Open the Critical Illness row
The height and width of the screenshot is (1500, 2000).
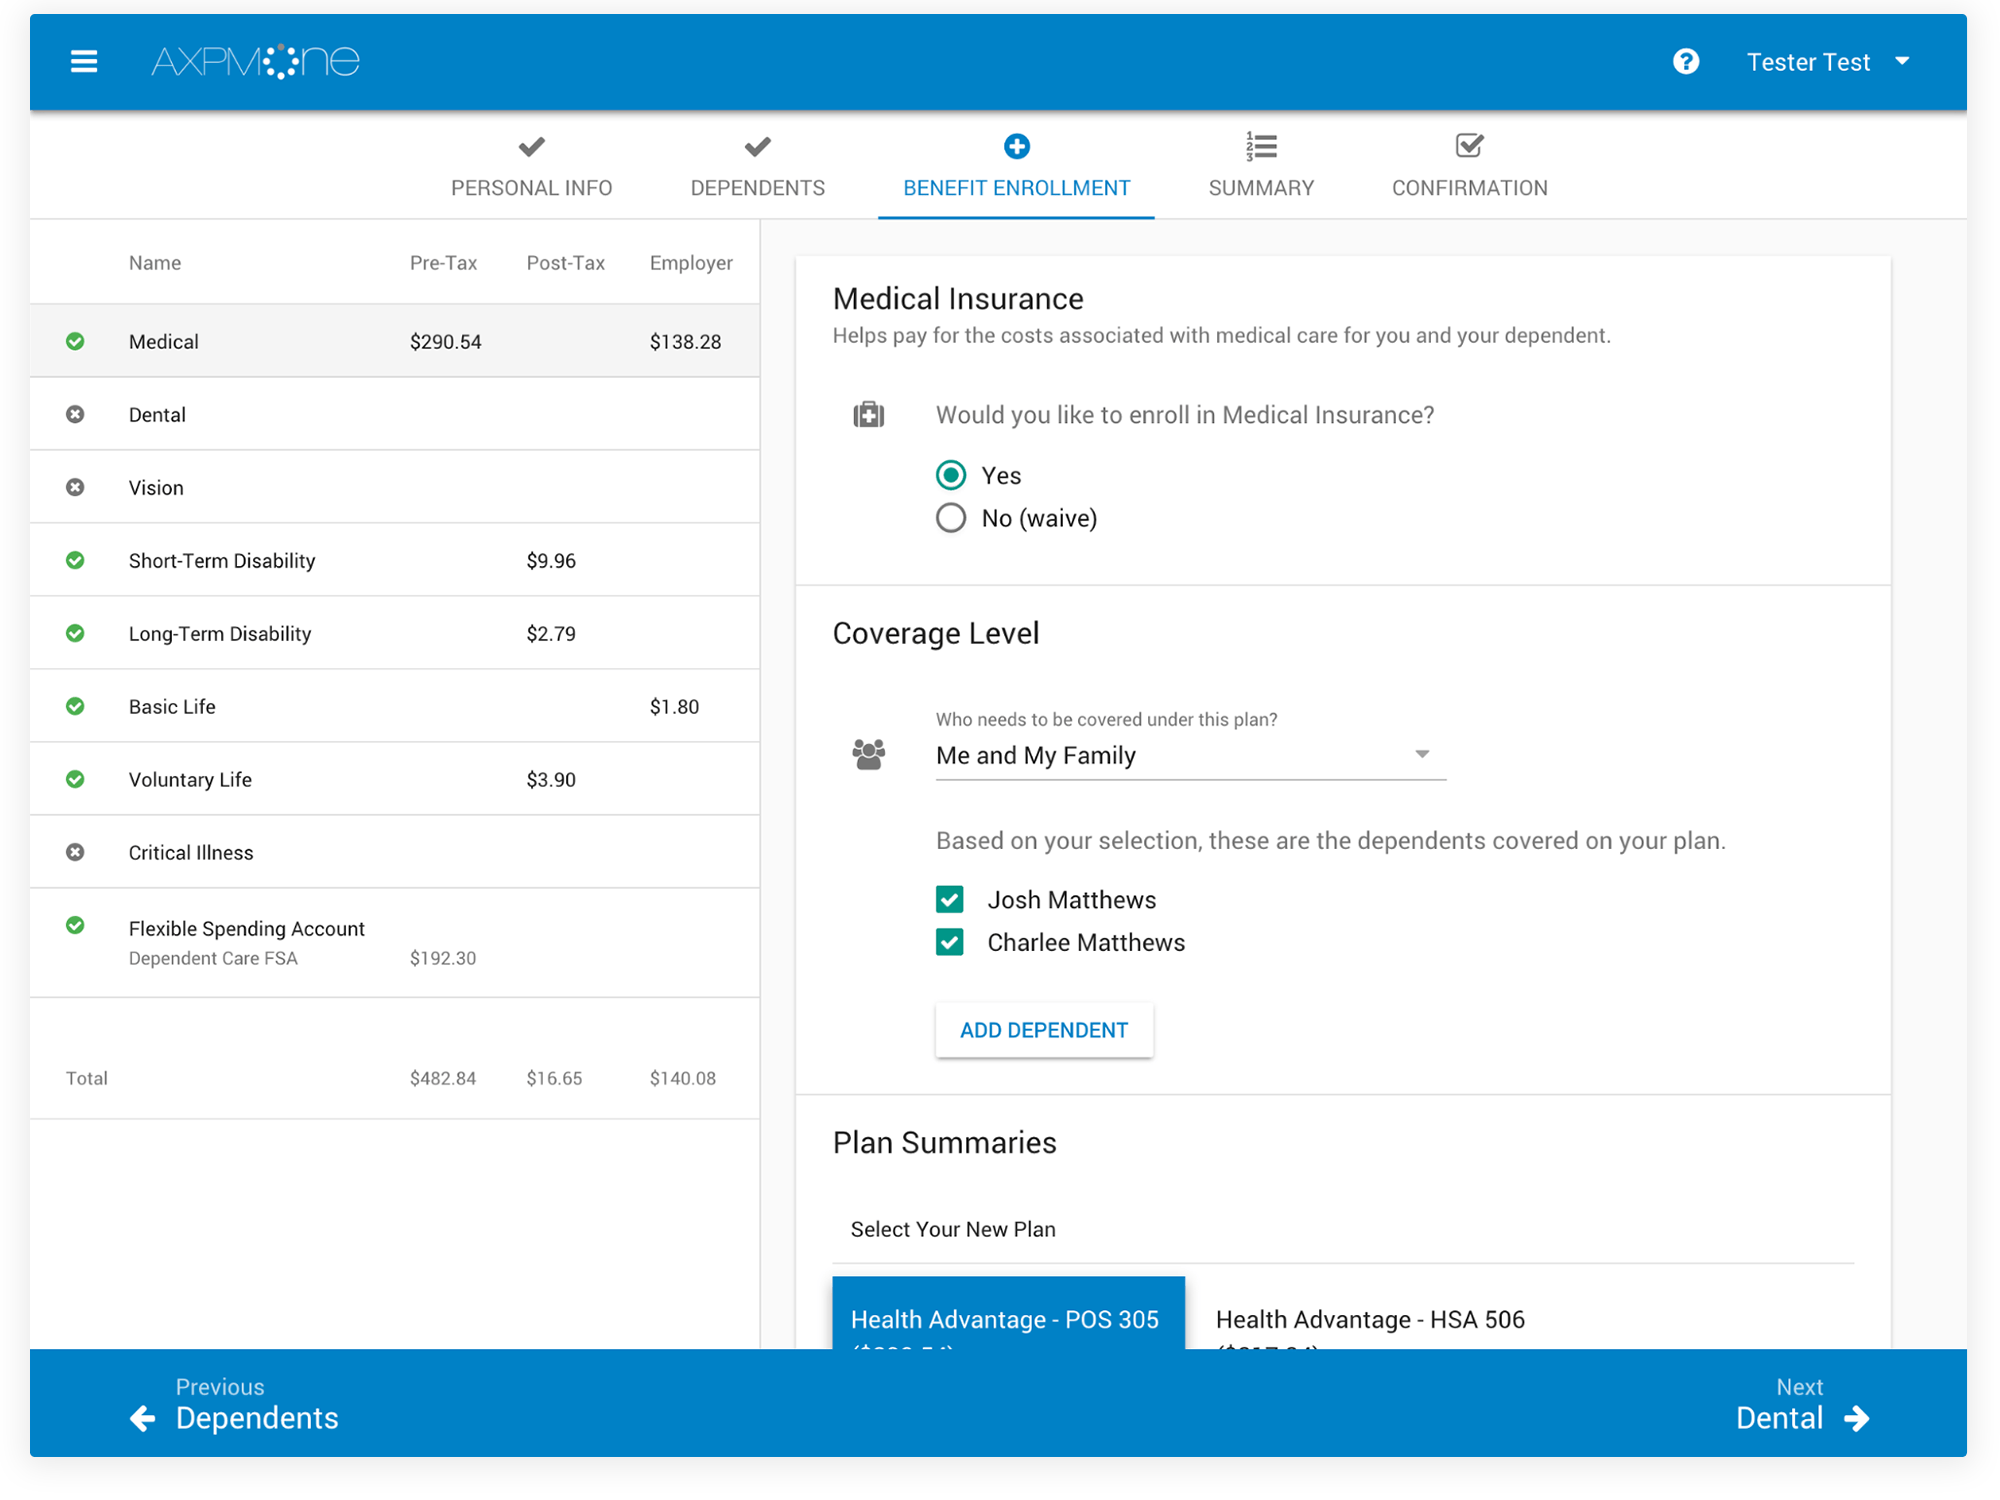tap(395, 852)
